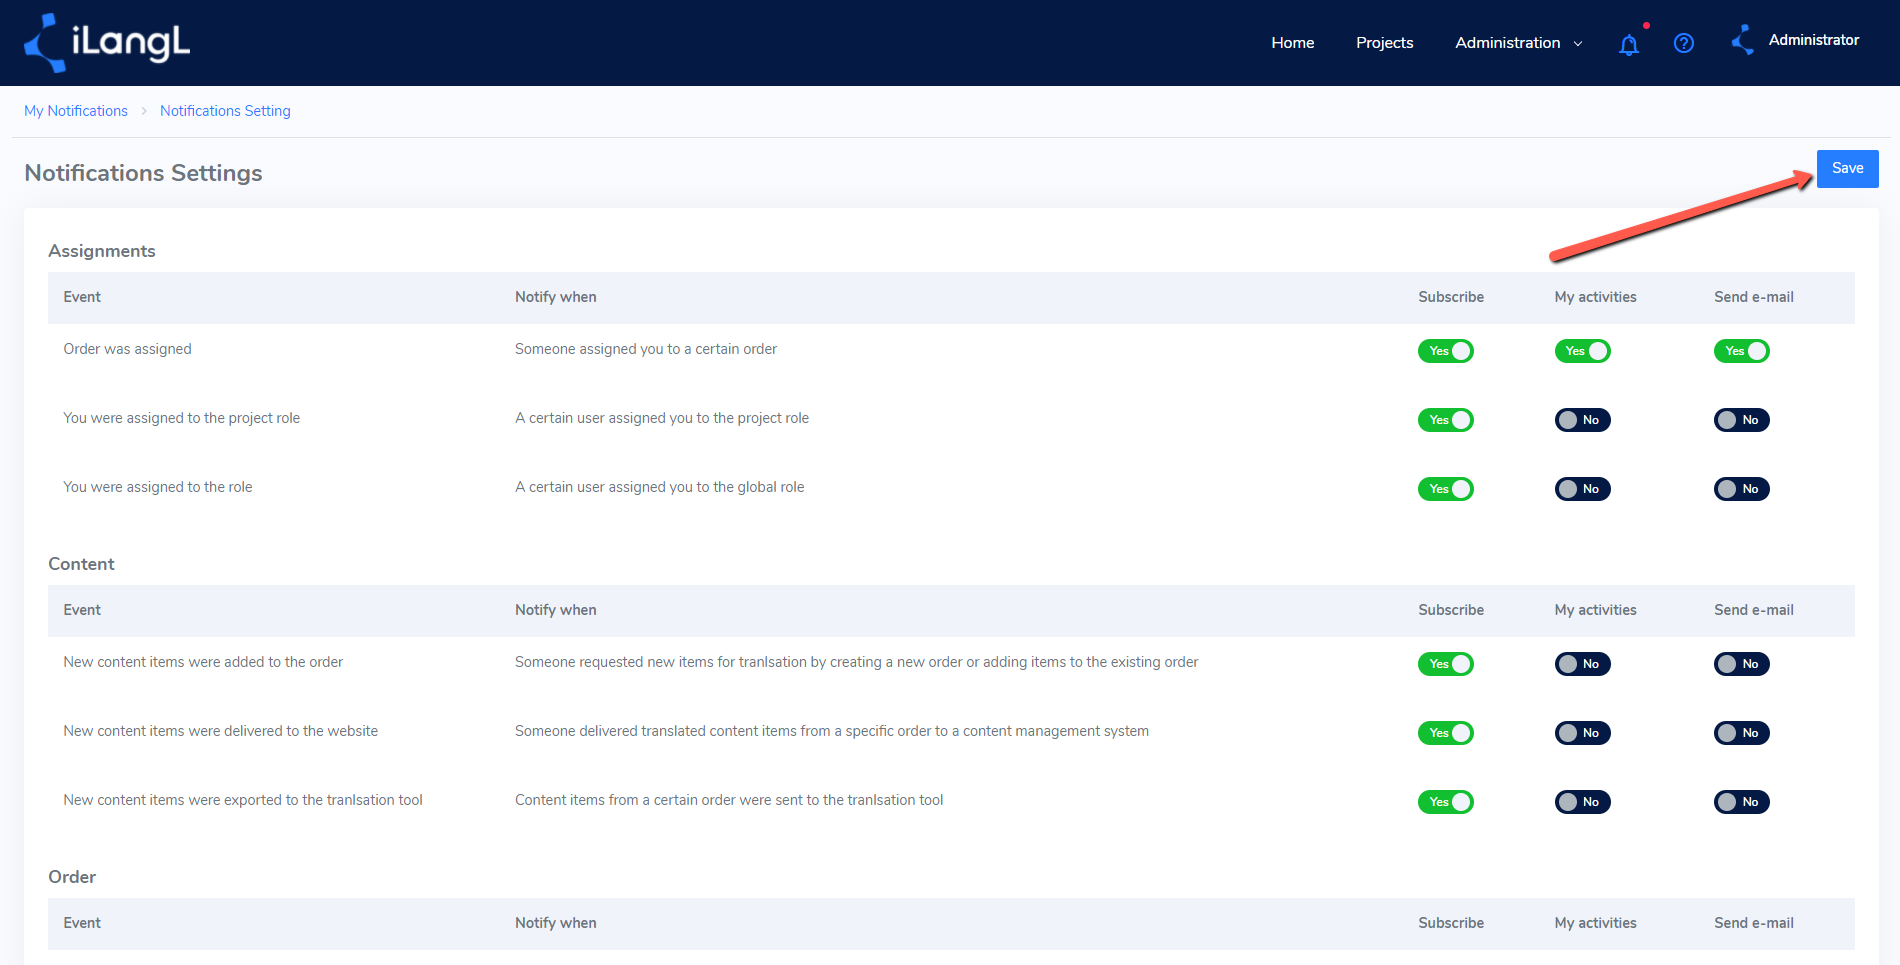
Task: Enable My activities for assigned to project role
Action: click(1582, 420)
